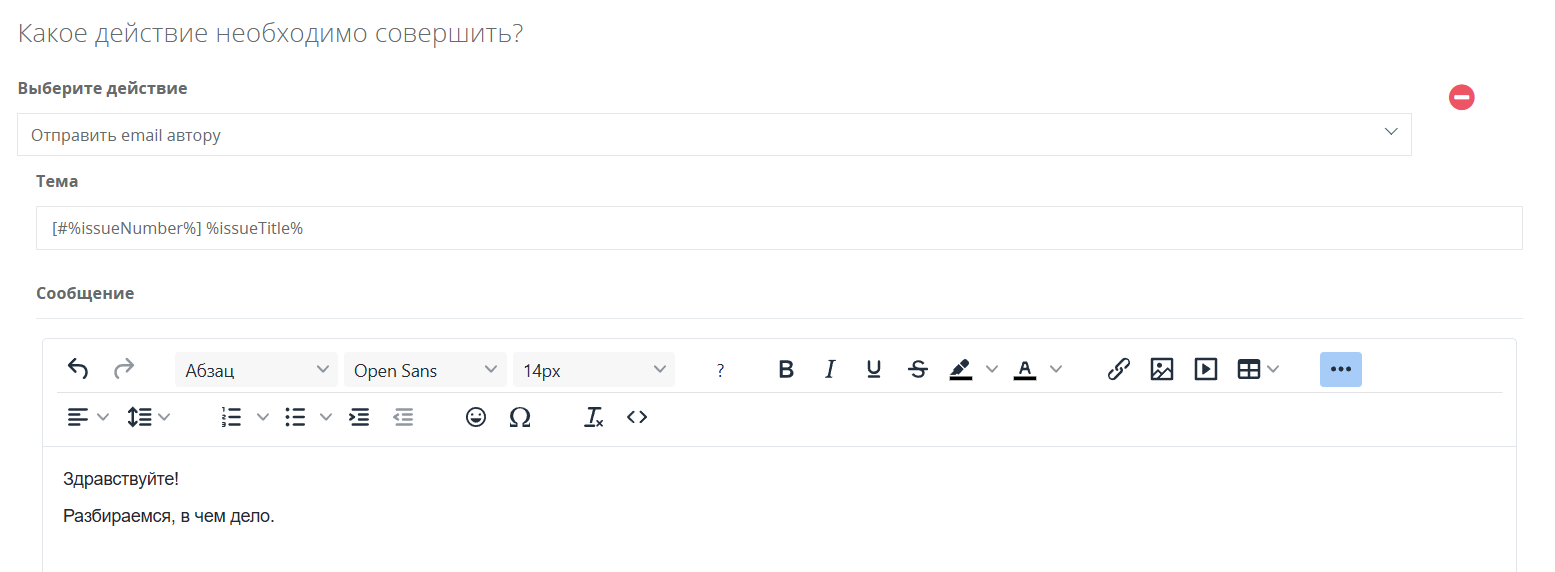
Task: Open the 'Отправить email автору' action dropdown
Action: 714,134
